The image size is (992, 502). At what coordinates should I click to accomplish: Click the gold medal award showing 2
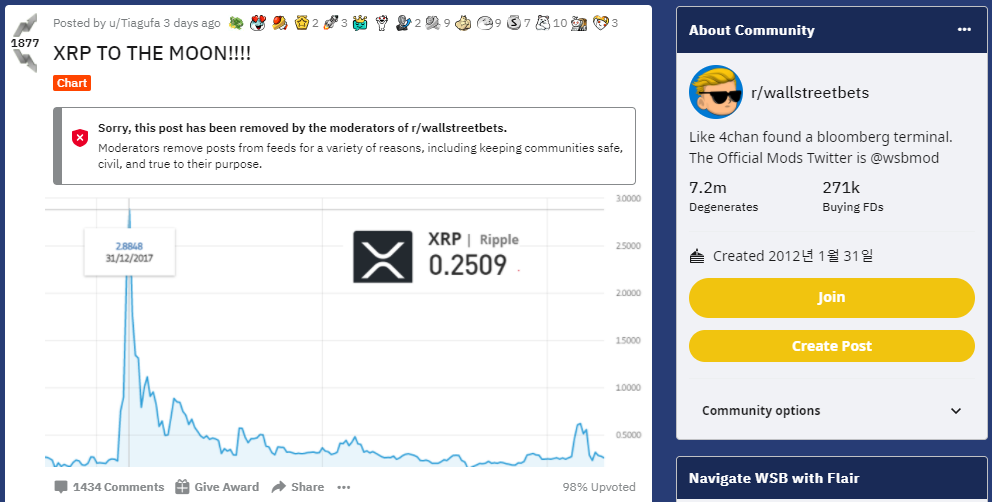(x=302, y=23)
